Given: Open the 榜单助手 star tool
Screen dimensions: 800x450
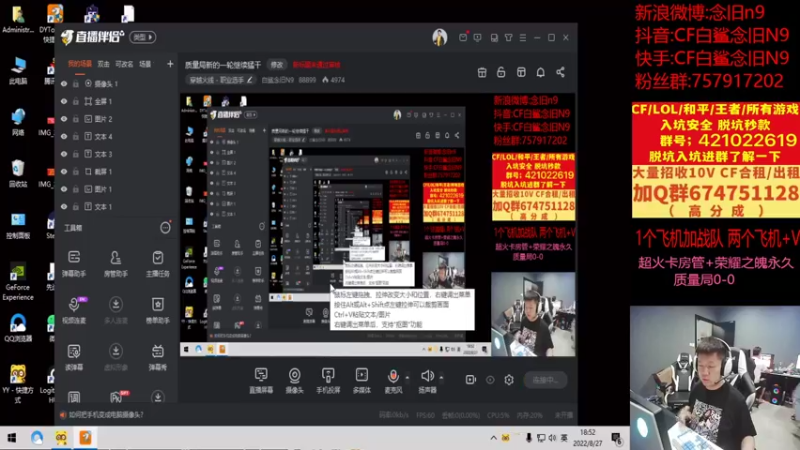Looking at the screenshot, I should pyautogui.click(x=158, y=310).
